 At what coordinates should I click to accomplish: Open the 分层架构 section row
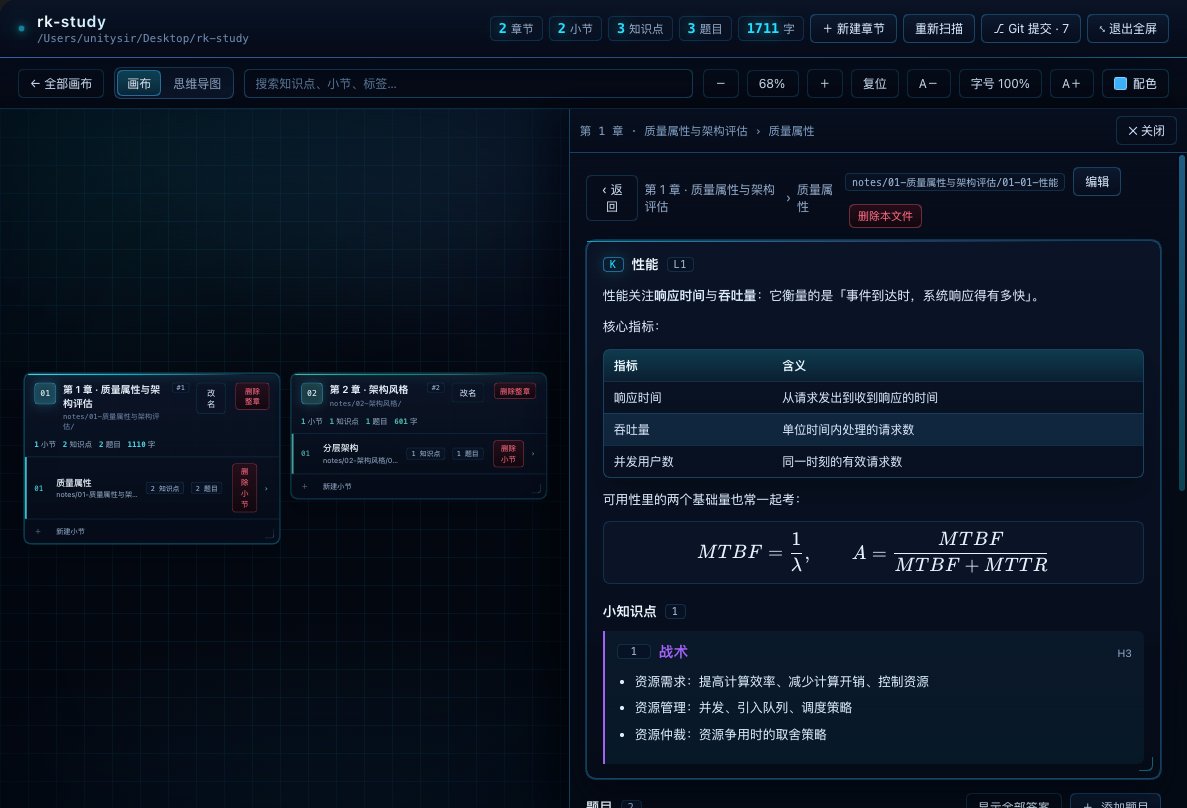click(419, 454)
